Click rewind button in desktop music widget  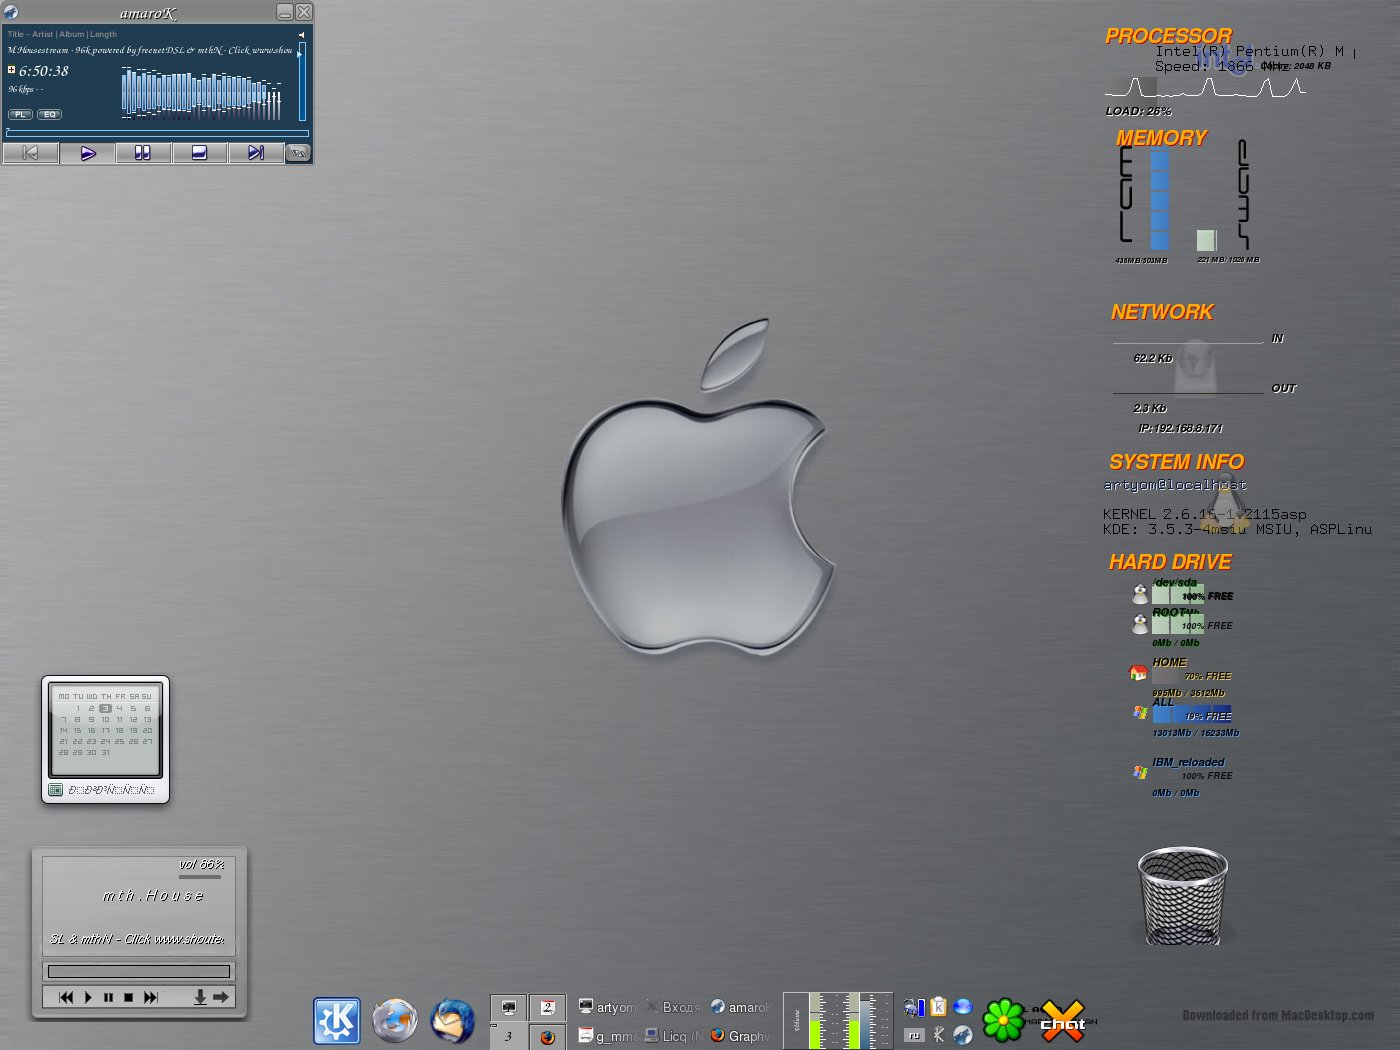coord(66,997)
